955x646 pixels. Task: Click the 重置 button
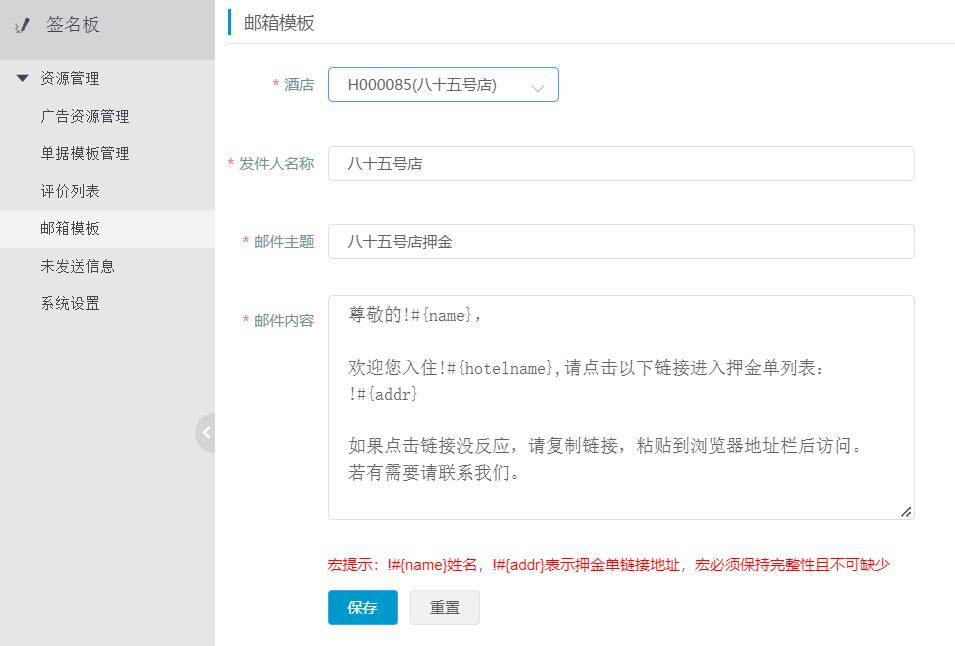click(x=445, y=607)
